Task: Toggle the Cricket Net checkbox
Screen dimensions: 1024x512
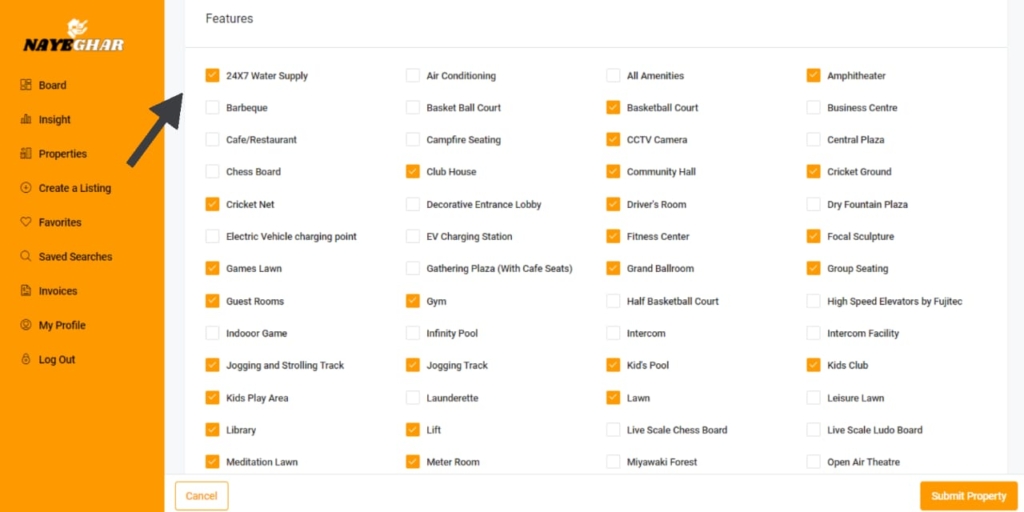Action: coord(212,204)
